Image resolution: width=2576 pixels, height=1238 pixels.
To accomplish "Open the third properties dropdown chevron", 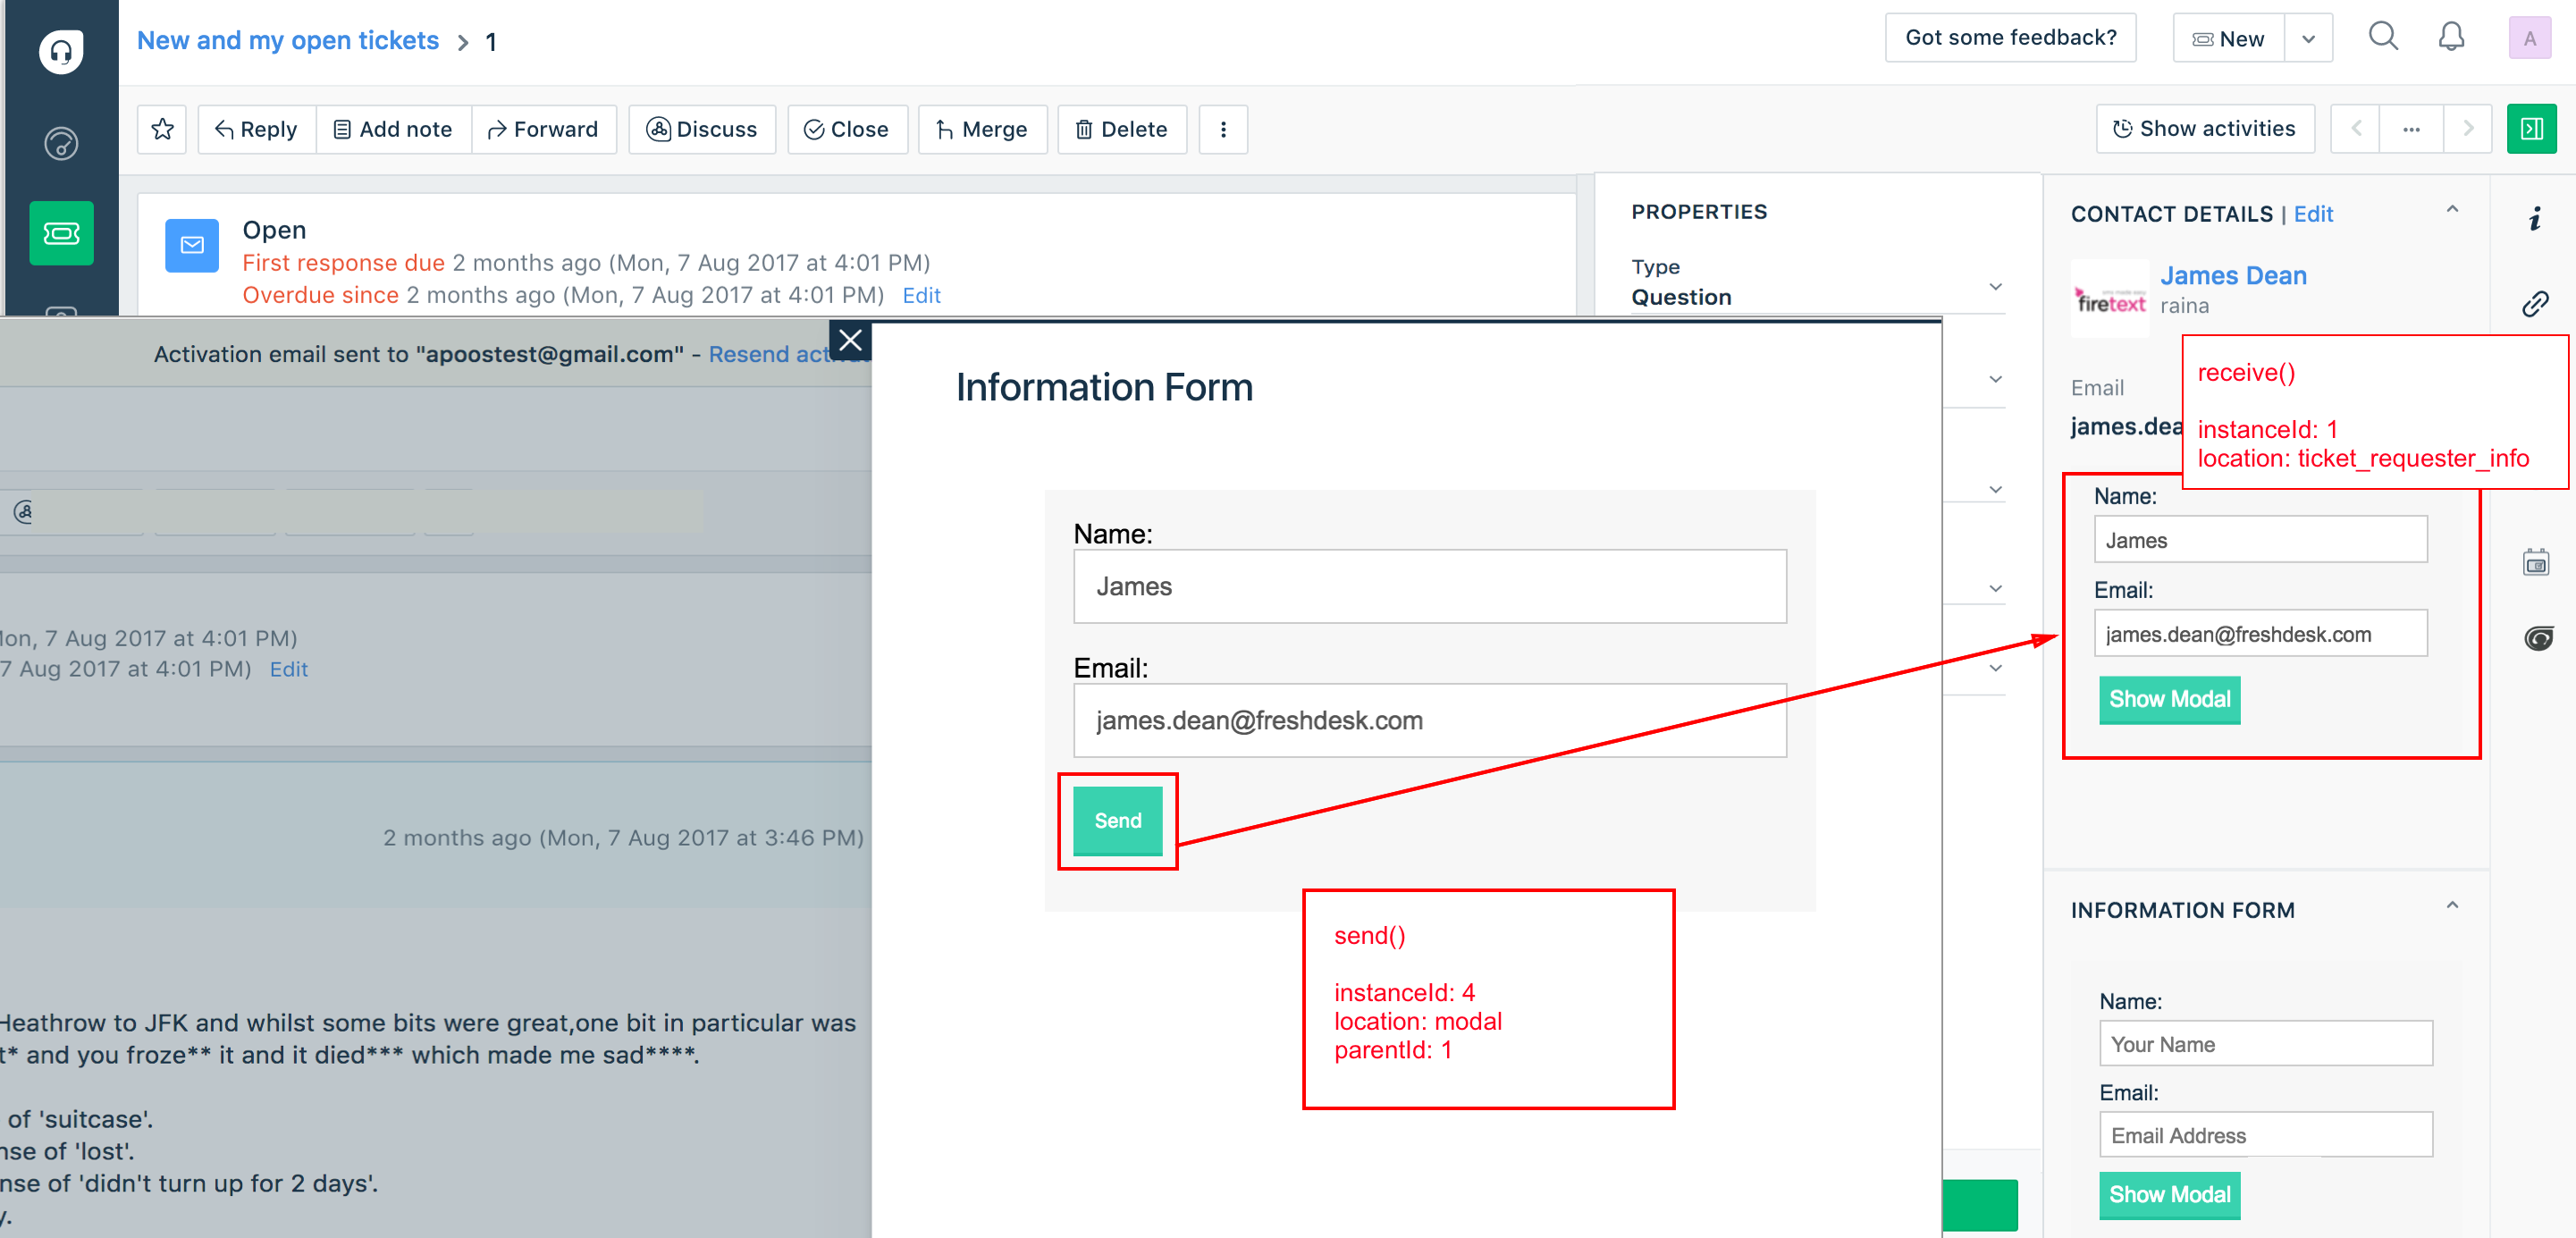I will (1996, 490).
